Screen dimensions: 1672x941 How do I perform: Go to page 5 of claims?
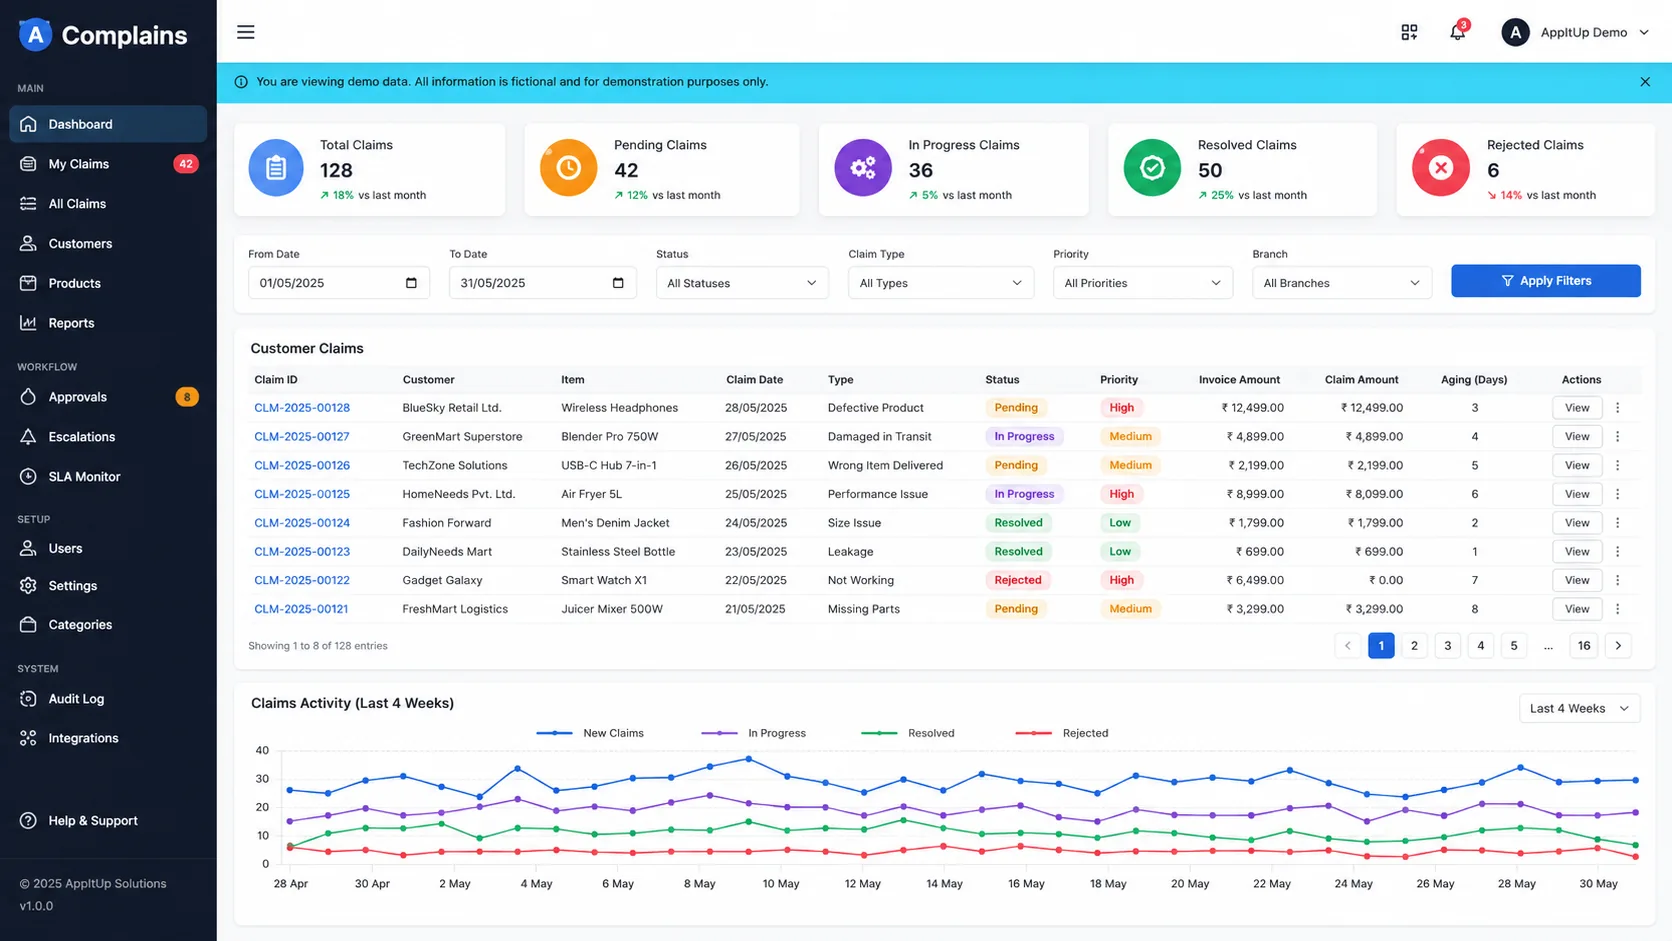[x=1514, y=646]
